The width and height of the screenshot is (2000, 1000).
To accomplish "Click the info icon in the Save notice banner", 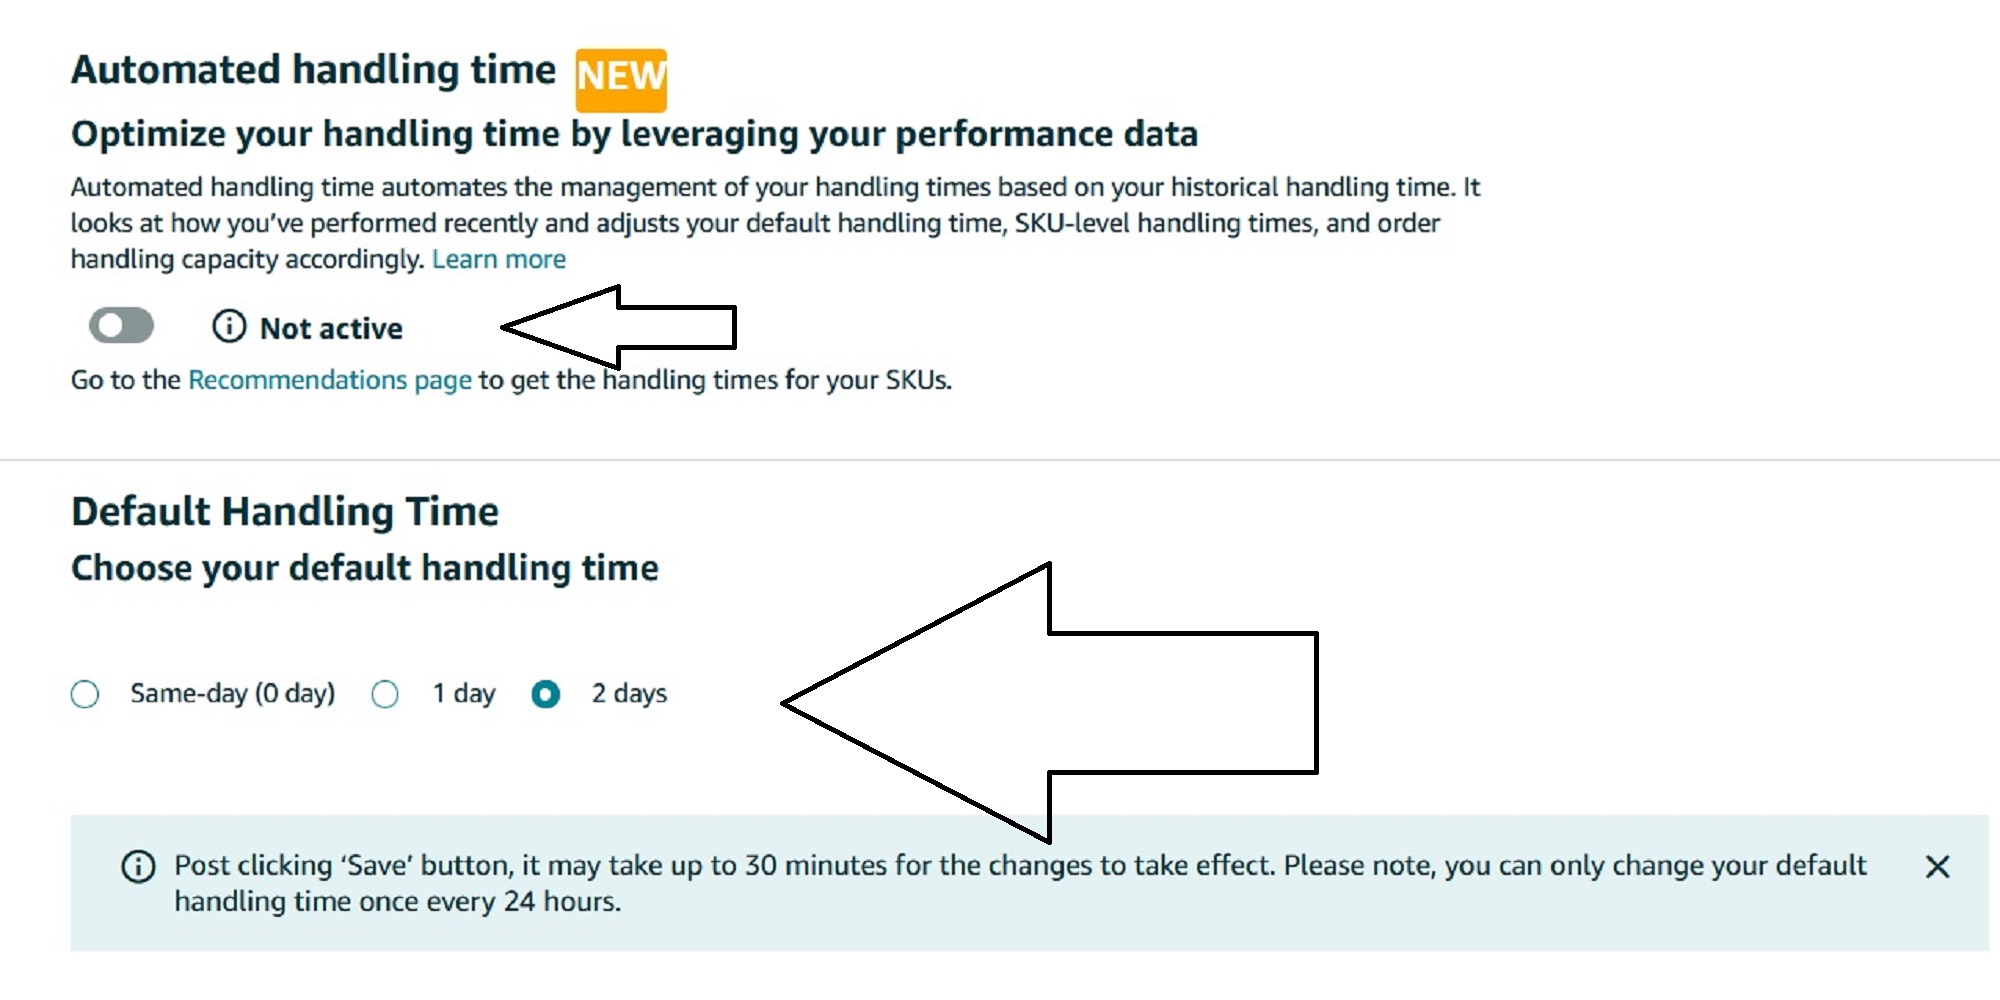I will pyautogui.click(x=138, y=866).
